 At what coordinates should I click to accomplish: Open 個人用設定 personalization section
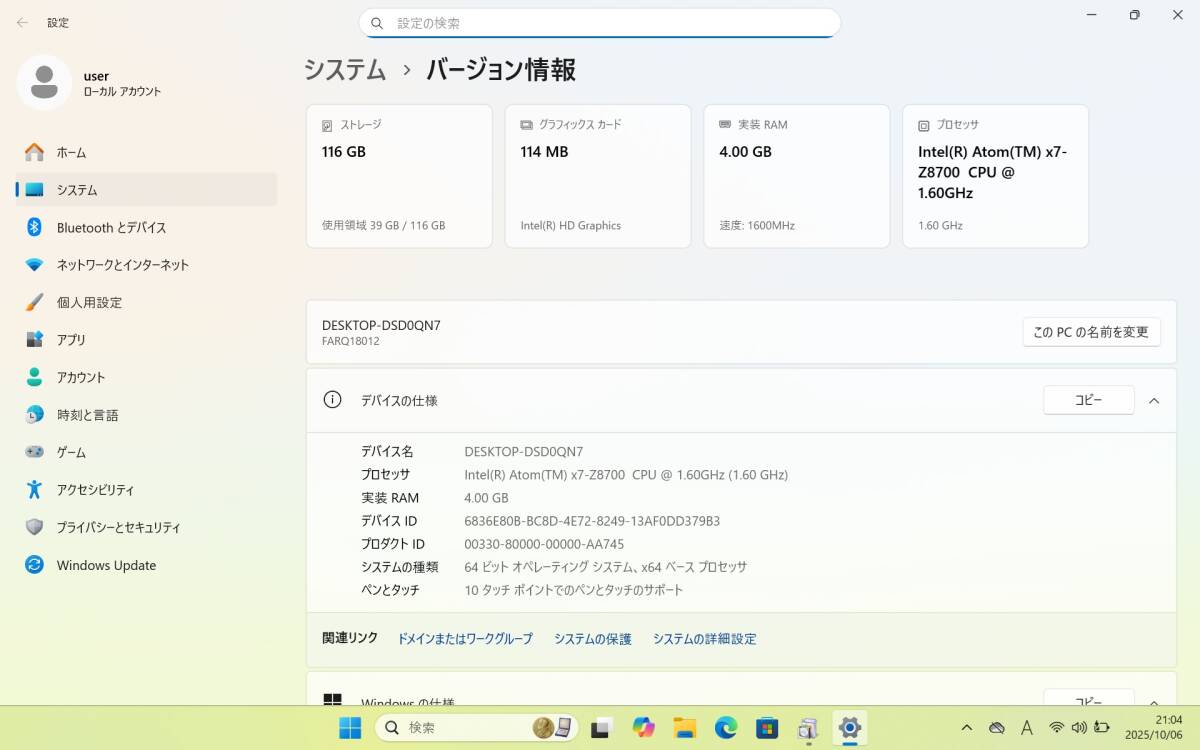(89, 303)
